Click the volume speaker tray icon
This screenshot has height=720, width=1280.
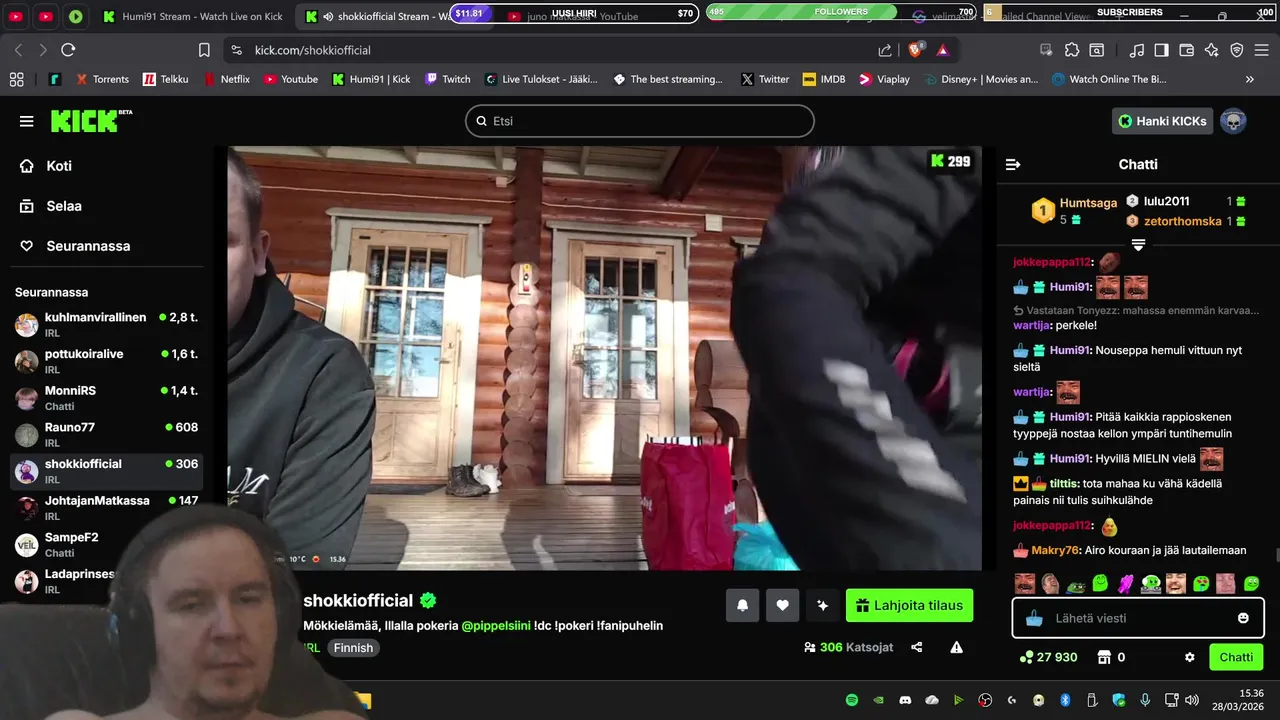(x=1191, y=700)
